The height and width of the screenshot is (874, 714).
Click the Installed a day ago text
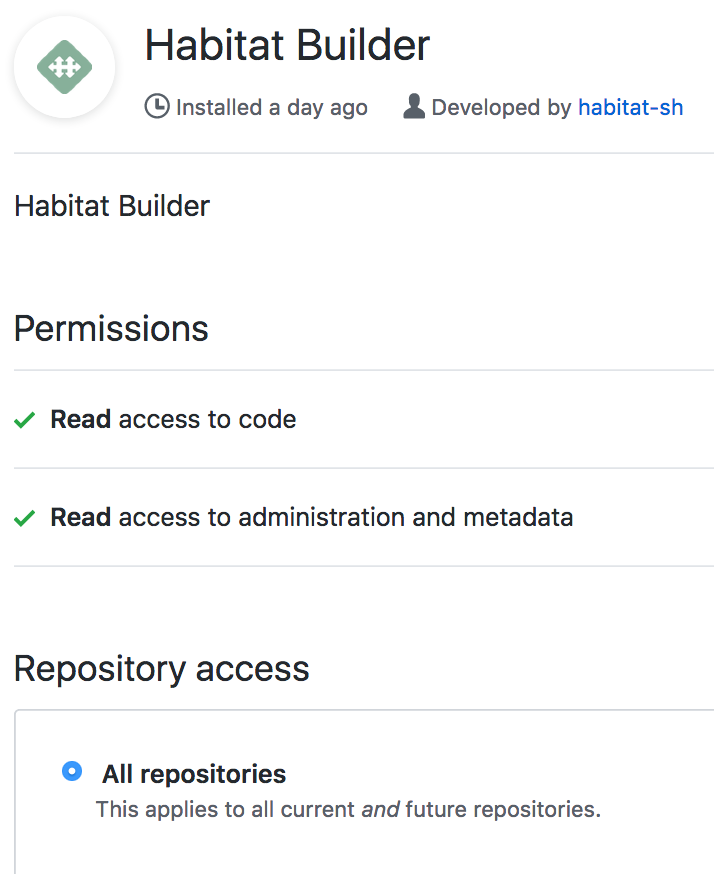click(272, 107)
